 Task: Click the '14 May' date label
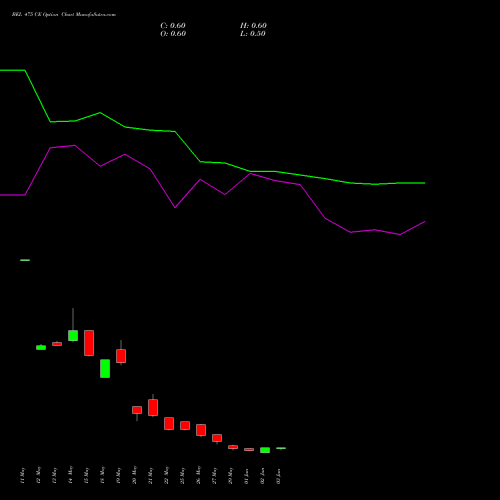pos(70,475)
